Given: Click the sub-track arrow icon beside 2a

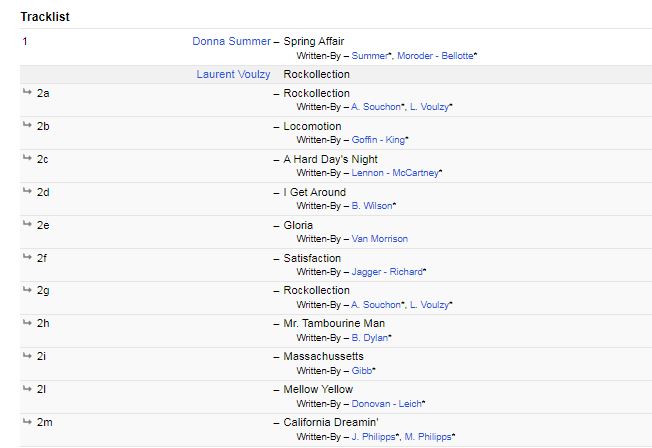Looking at the screenshot, I should 27,93.
